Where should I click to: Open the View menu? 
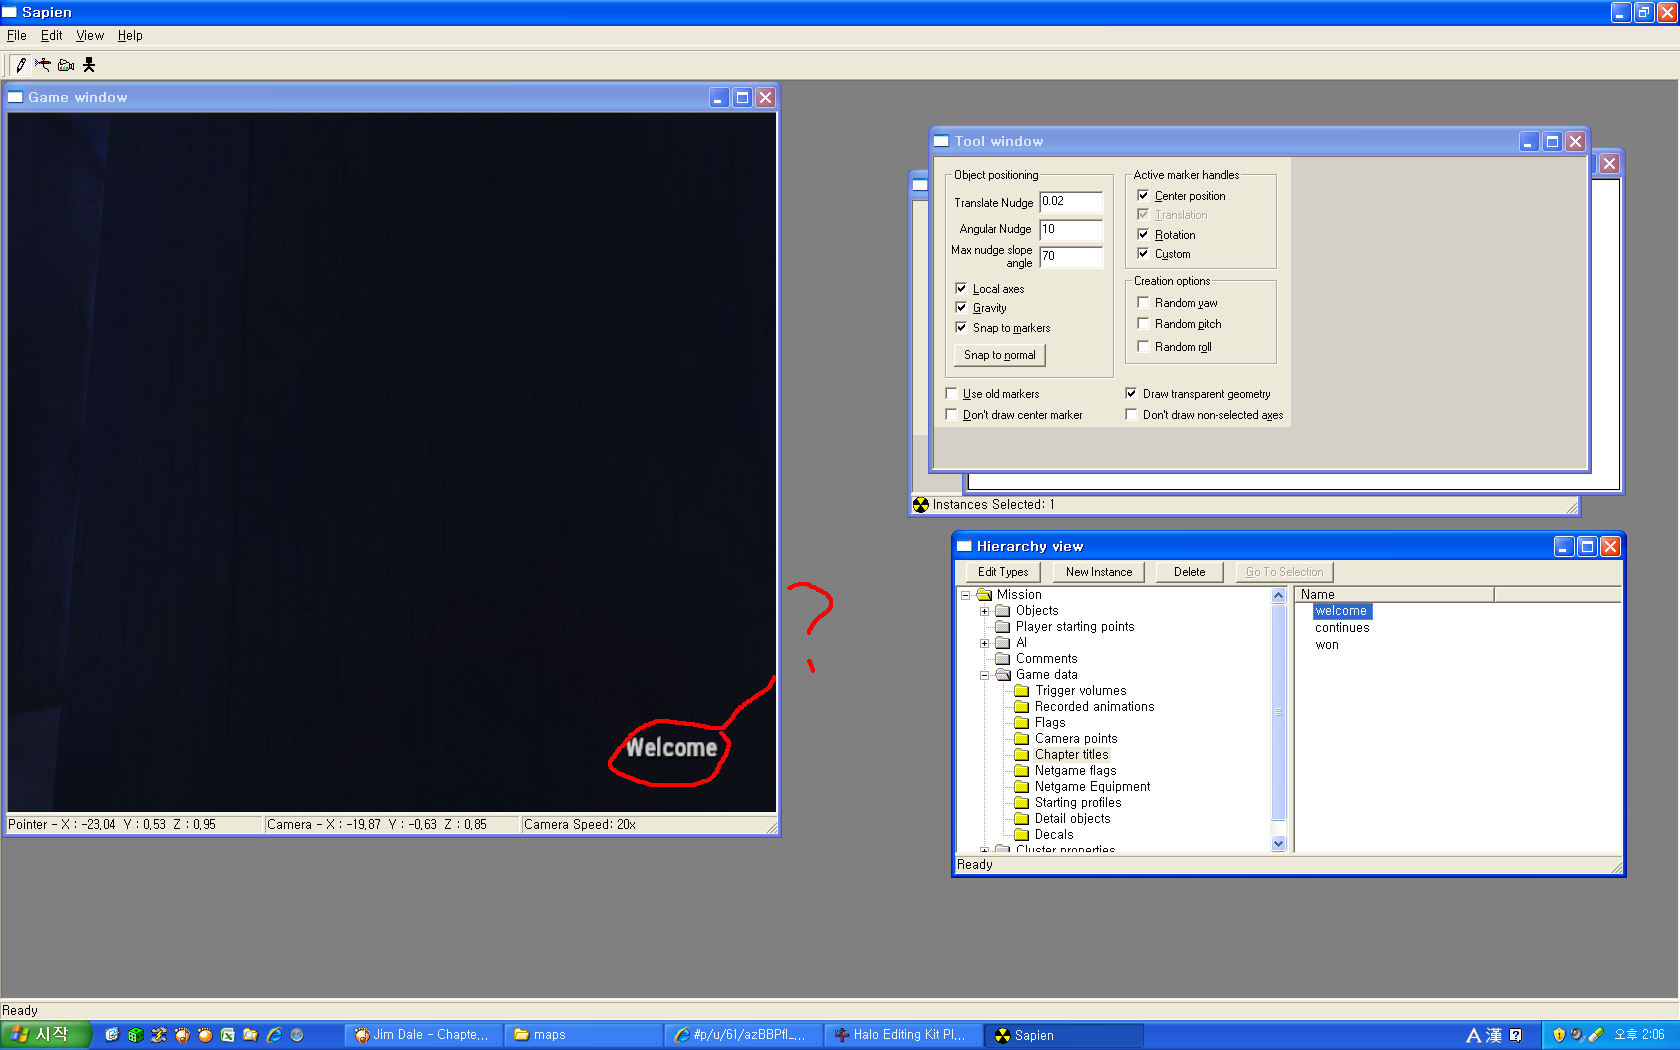click(x=90, y=36)
